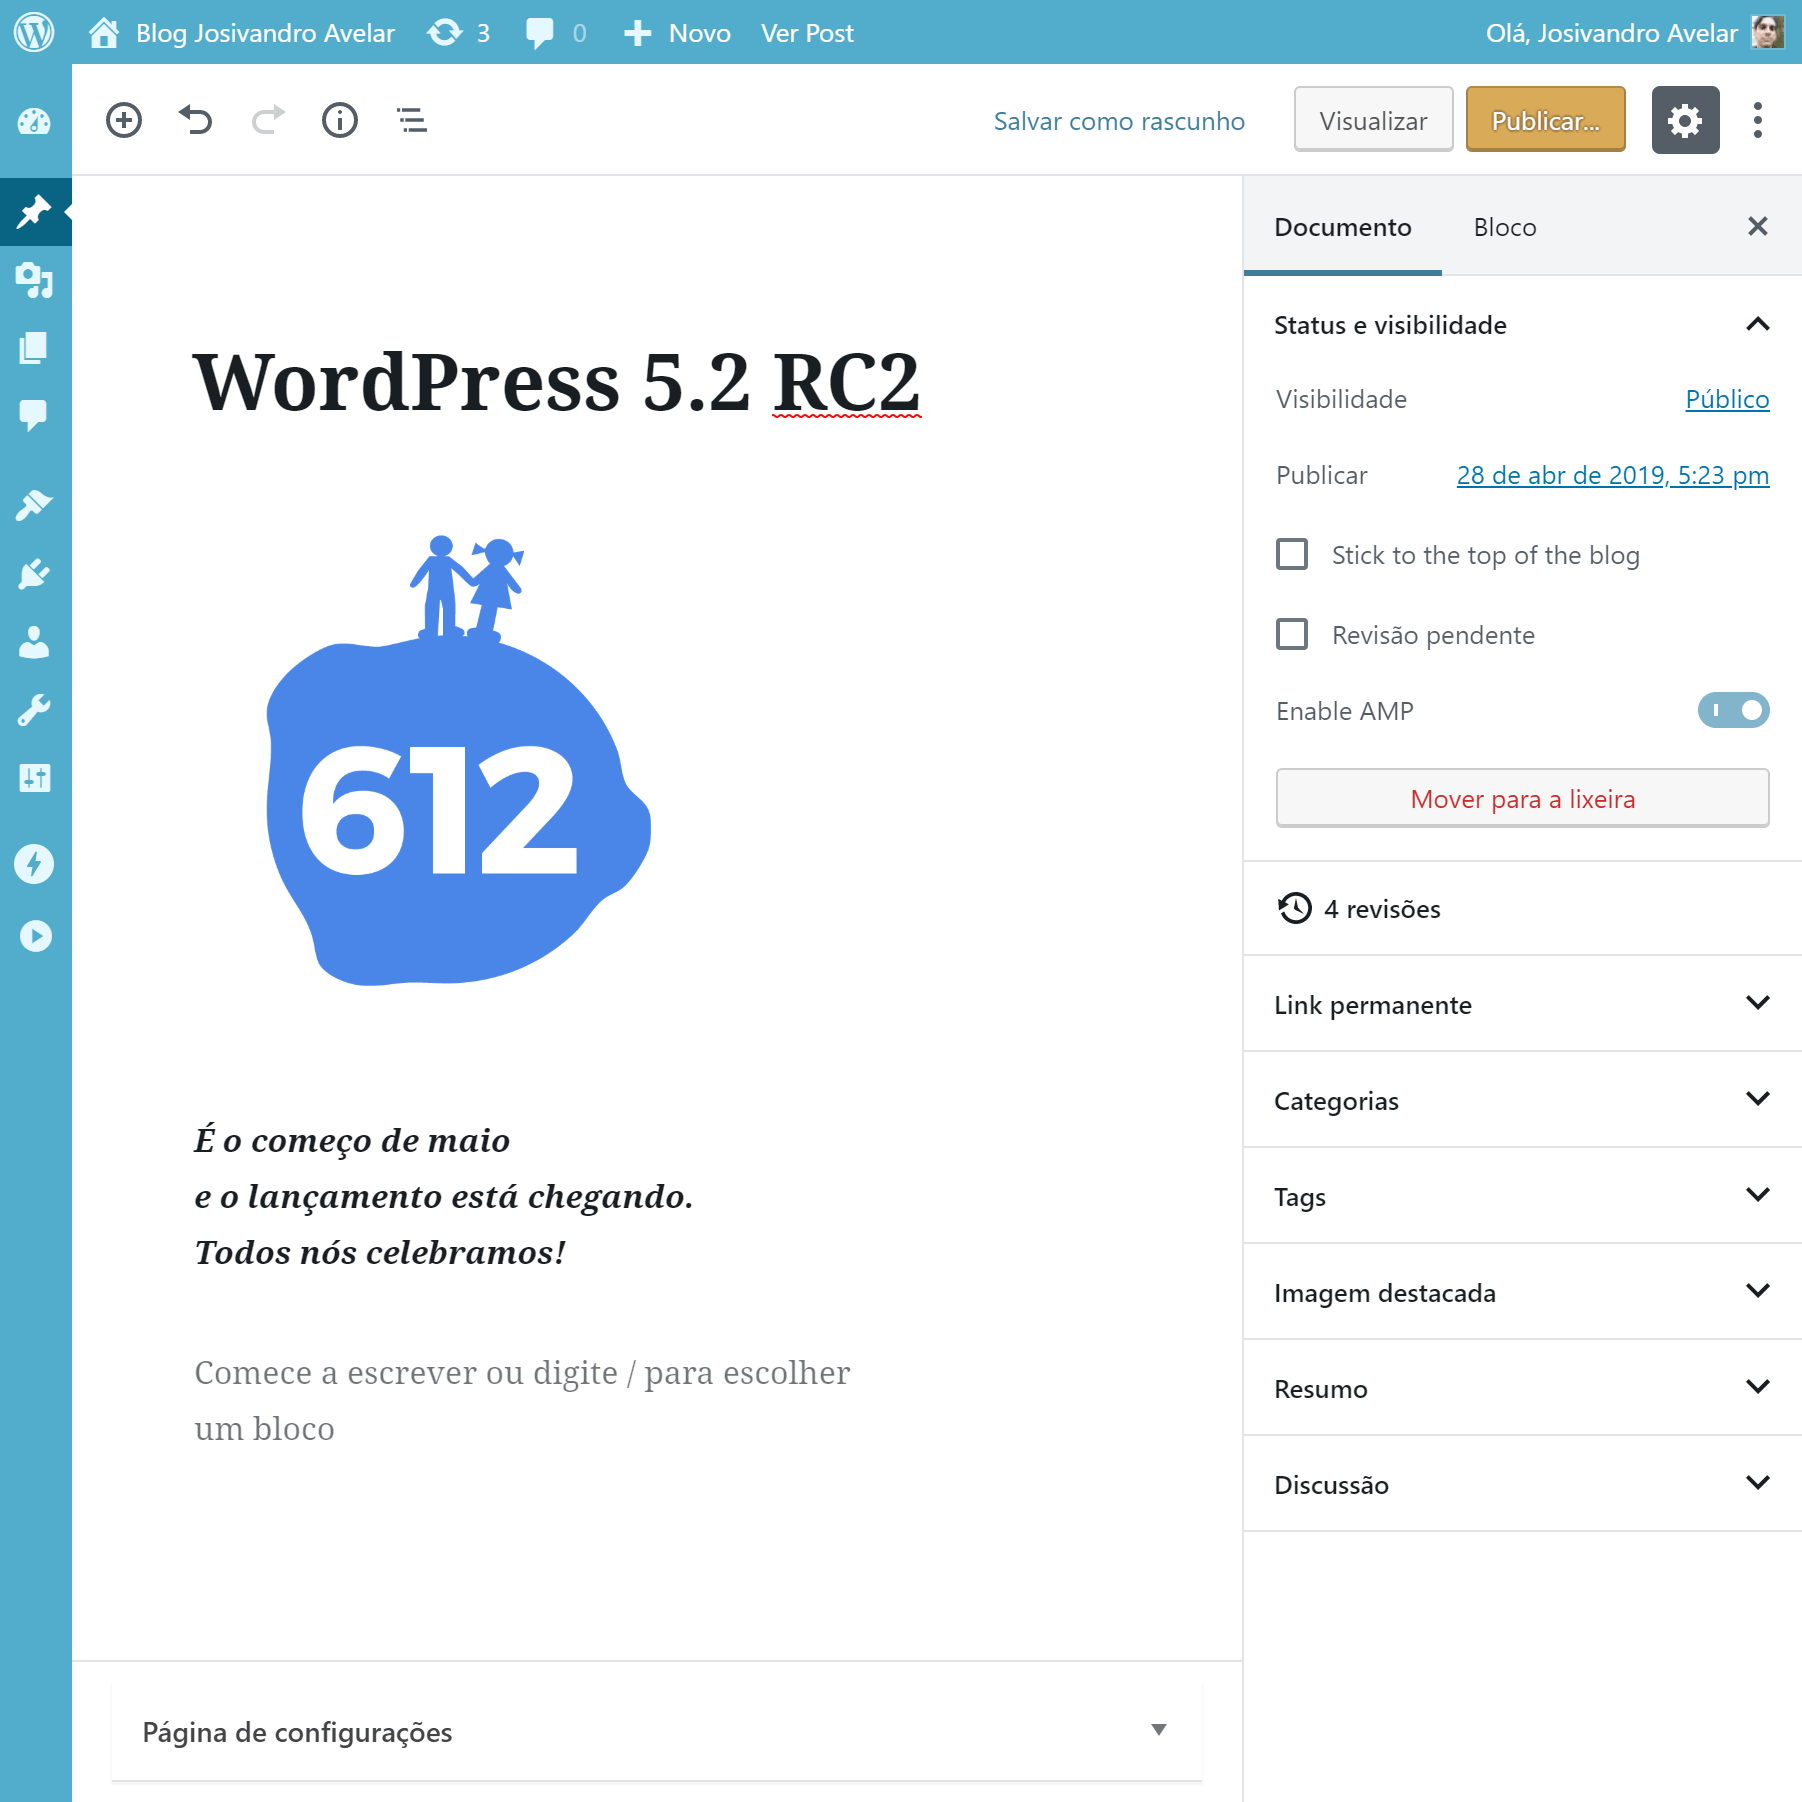The image size is (1802, 1802).
Task: Open Media library icon in sidebar
Action: pos(34,280)
